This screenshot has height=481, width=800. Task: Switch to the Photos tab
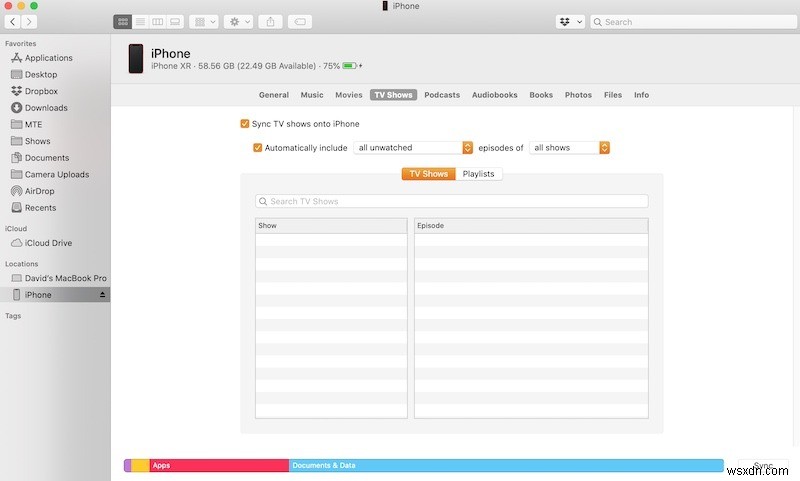pos(578,95)
